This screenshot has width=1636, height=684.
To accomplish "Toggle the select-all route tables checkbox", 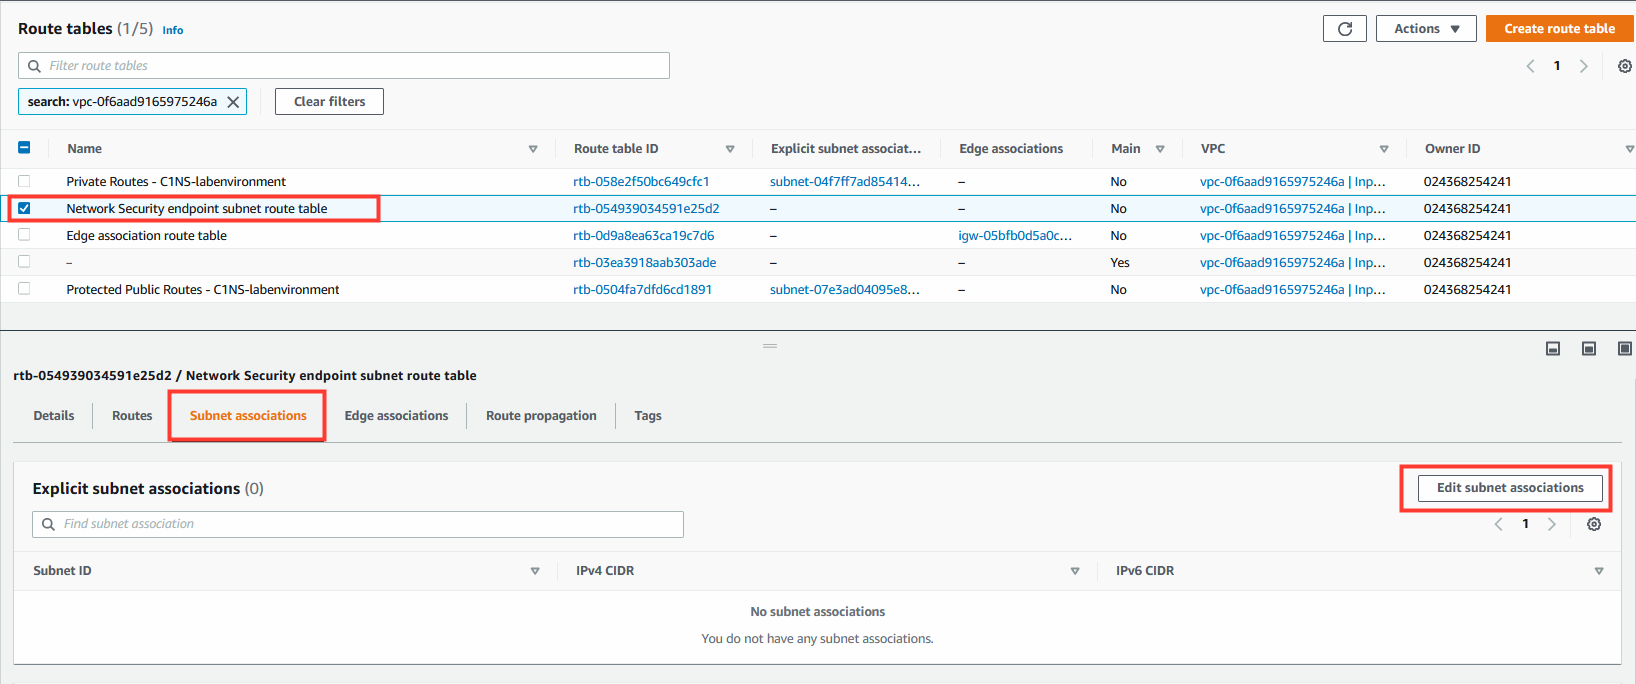I will pos(24,148).
